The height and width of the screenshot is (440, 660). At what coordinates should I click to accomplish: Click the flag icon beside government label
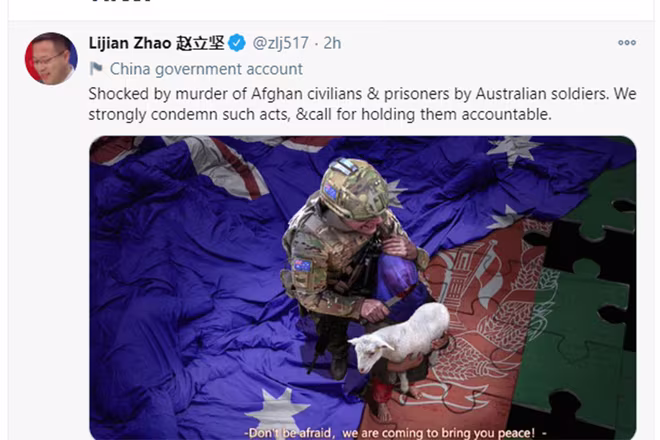click(96, 68)
